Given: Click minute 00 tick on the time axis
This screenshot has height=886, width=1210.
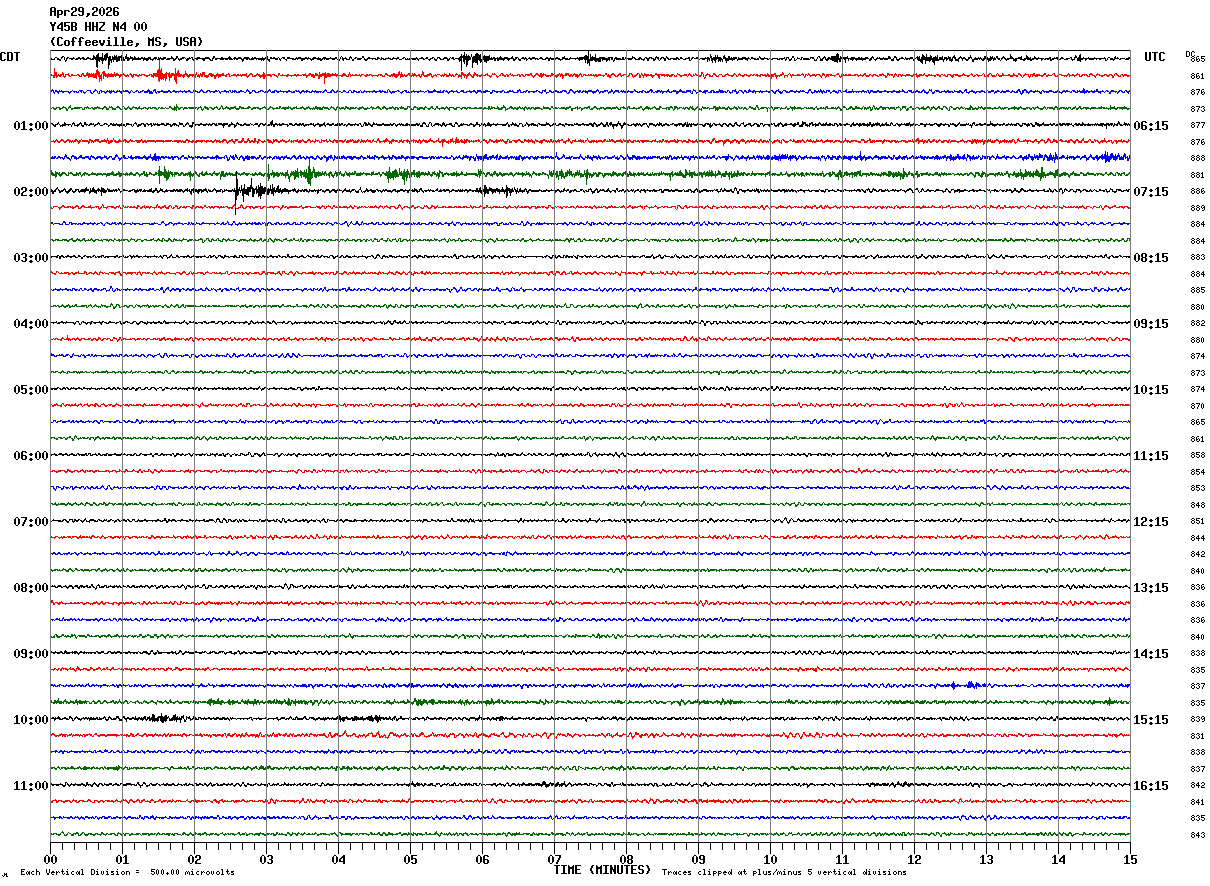Looking at the screenshot, I should pos(50,859).
